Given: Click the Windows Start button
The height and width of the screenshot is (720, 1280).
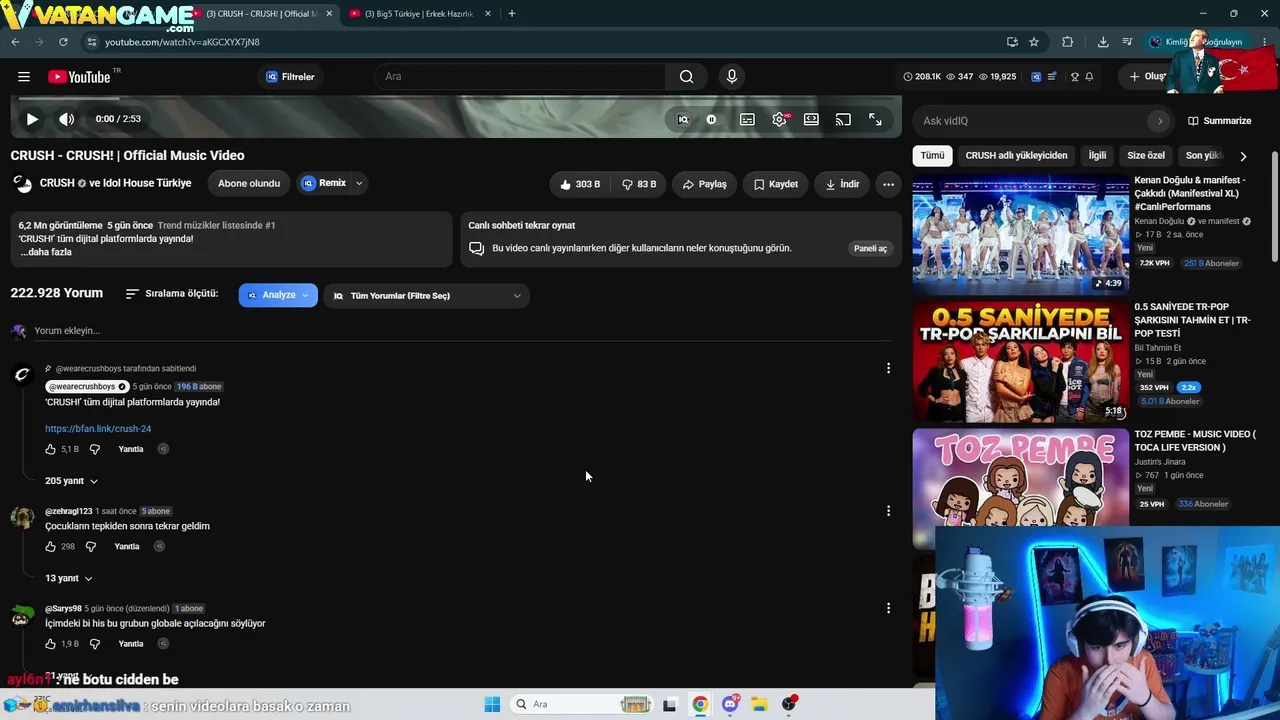Looking at the screenshot, I should 492,704.
